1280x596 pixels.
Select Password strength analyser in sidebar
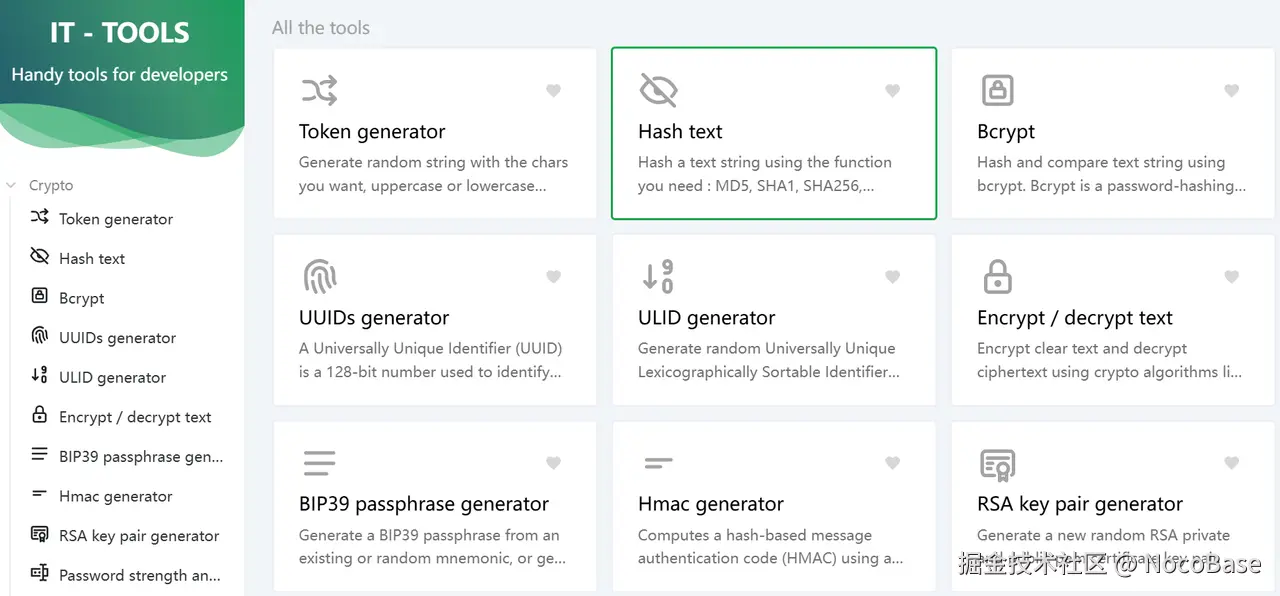(x=139, y=575)
